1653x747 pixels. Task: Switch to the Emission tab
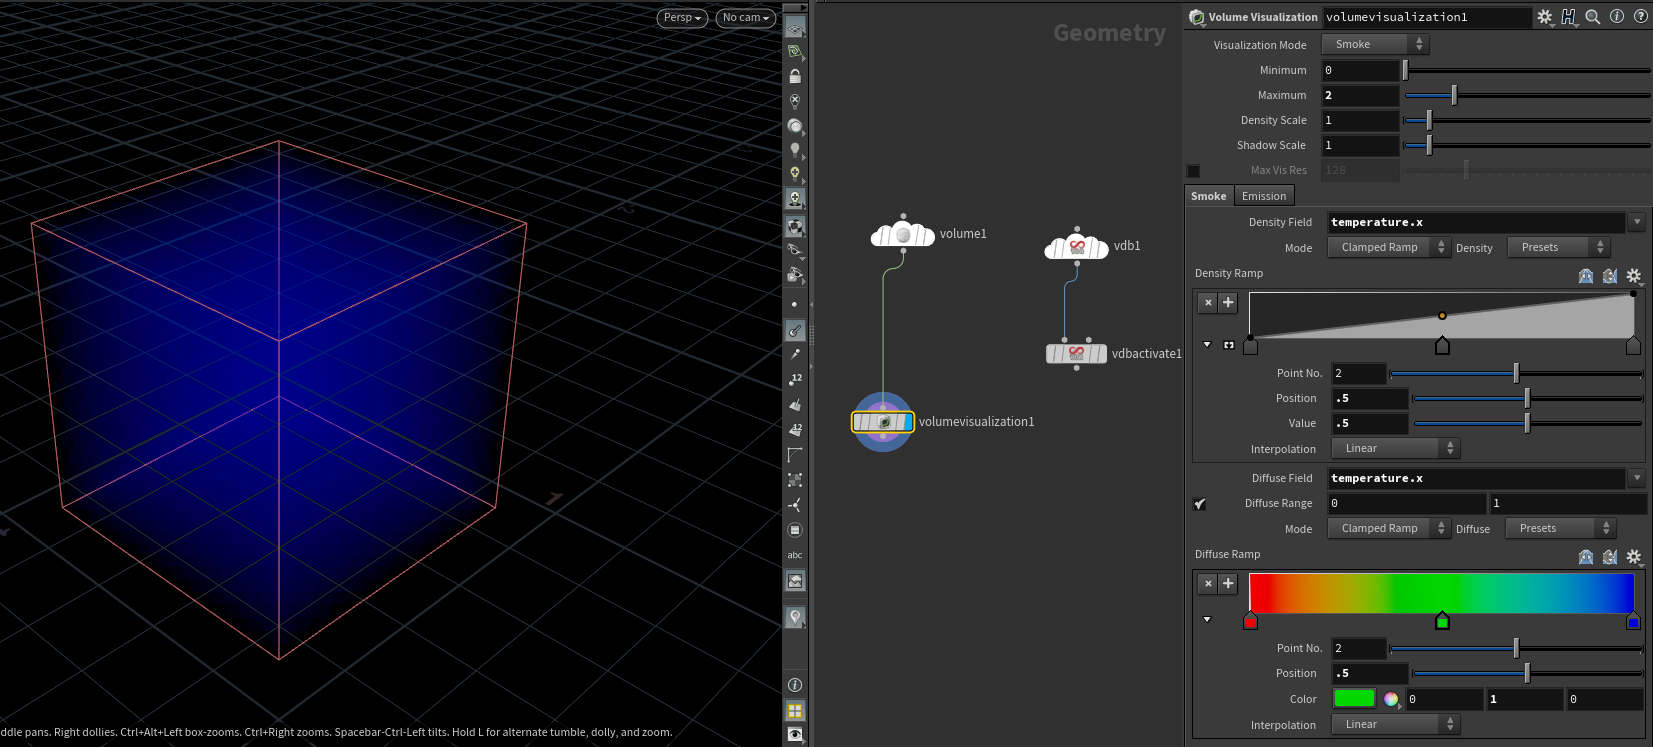(x=1264, y=196)
